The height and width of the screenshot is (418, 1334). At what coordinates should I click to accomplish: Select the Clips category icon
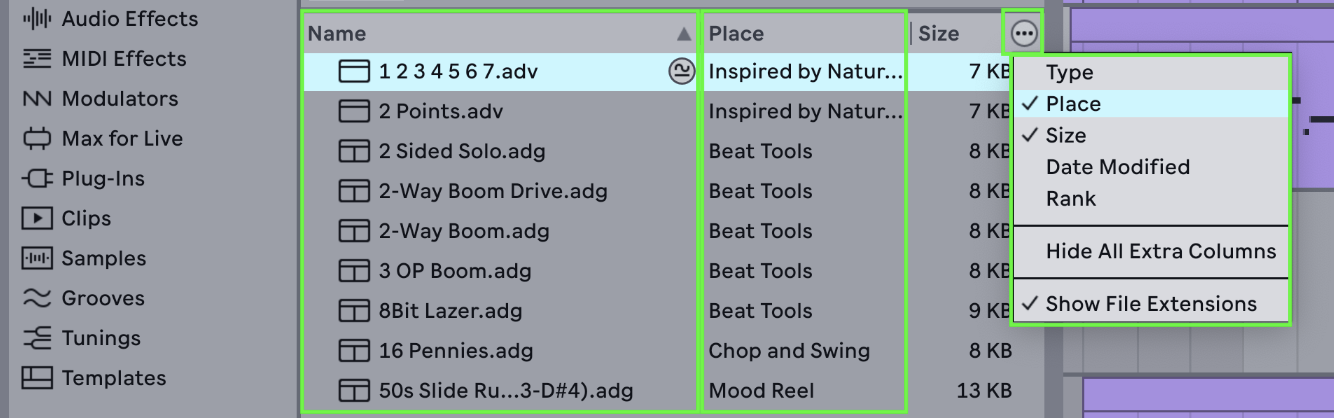click(x=37, y=219)
